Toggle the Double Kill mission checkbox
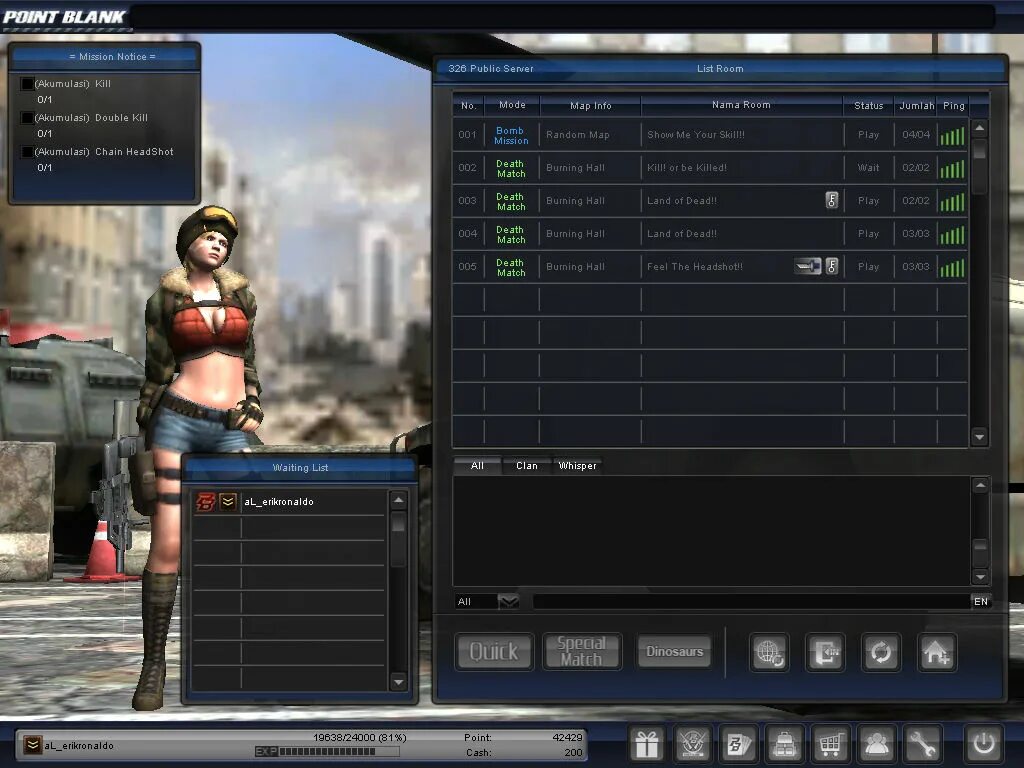 click(x=27, y=118)
